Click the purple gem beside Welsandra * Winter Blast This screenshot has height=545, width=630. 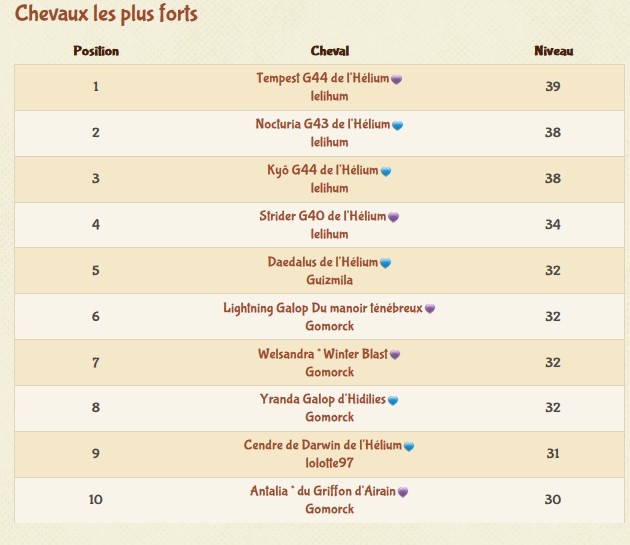click(395, 355)
